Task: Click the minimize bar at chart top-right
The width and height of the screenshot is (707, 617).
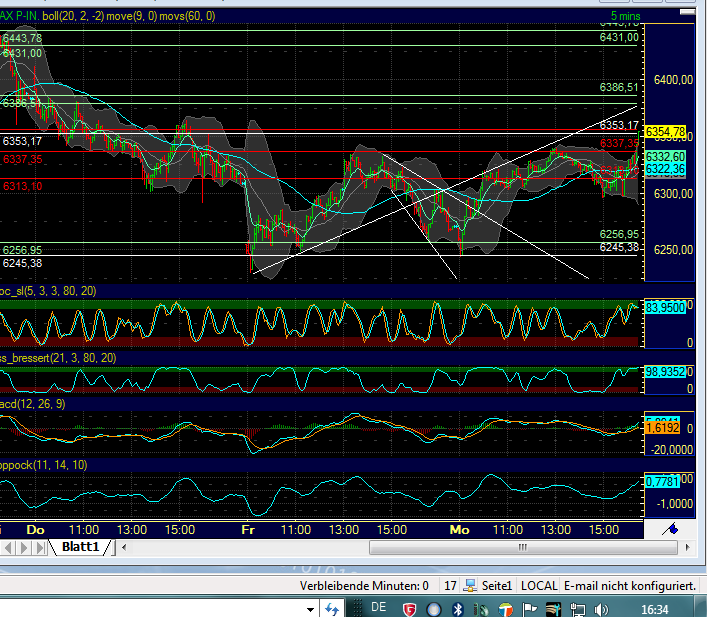Action: [687, 12]
